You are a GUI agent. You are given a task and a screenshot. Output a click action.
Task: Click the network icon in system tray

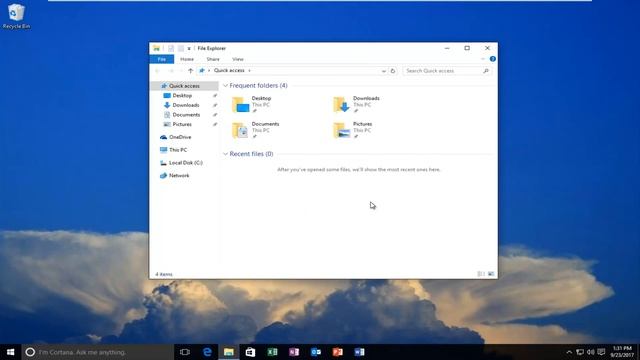pos(580,352)
